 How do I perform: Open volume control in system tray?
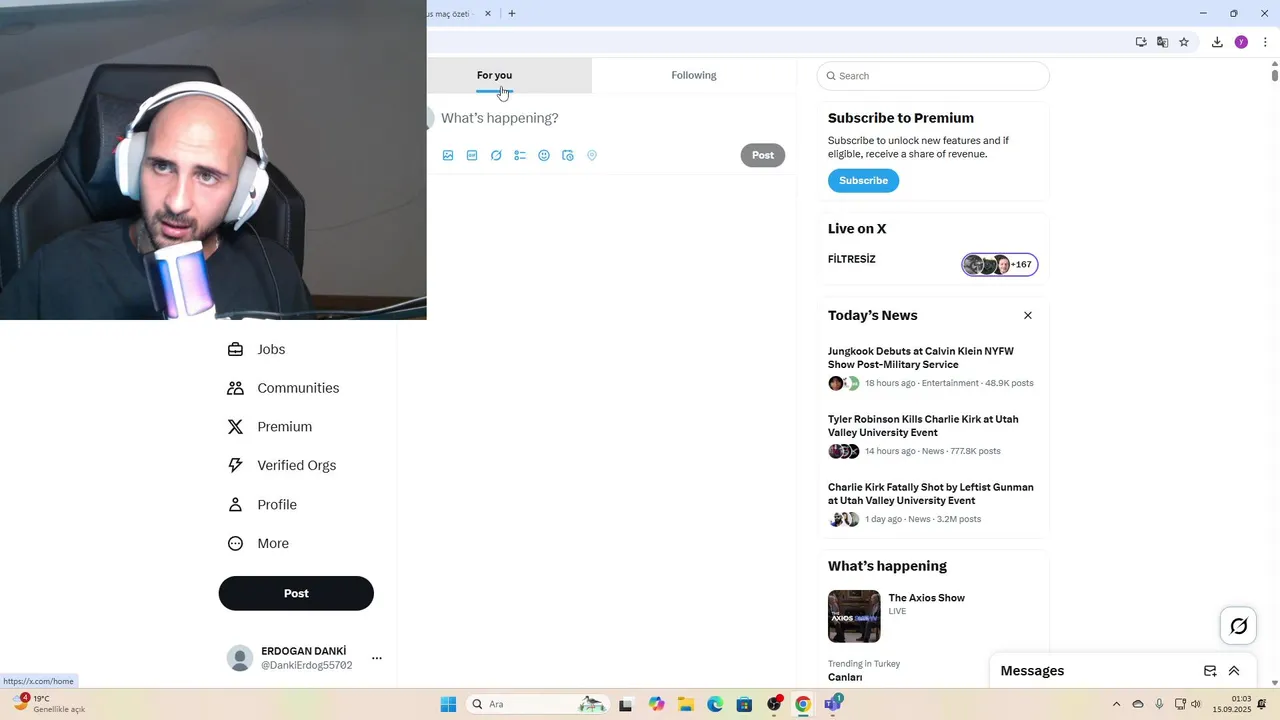click(x=1196, y=704)
